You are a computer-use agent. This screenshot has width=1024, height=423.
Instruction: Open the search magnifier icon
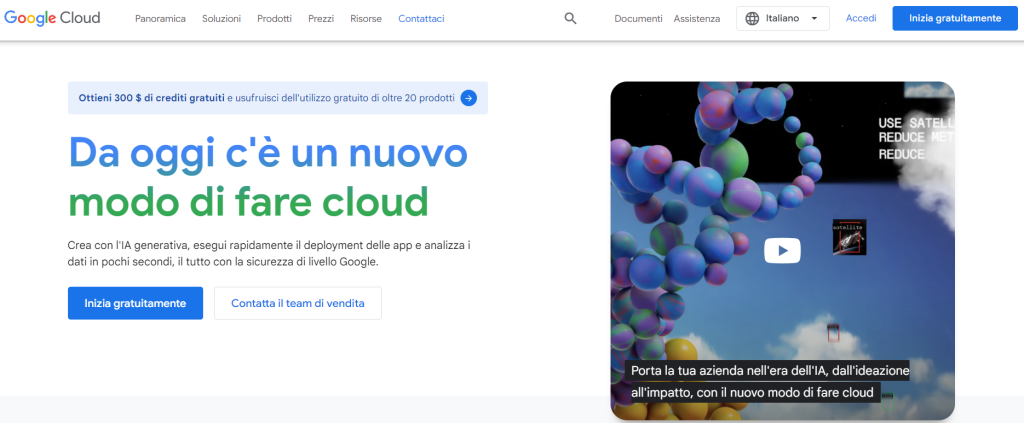click(x=570, y=19)
